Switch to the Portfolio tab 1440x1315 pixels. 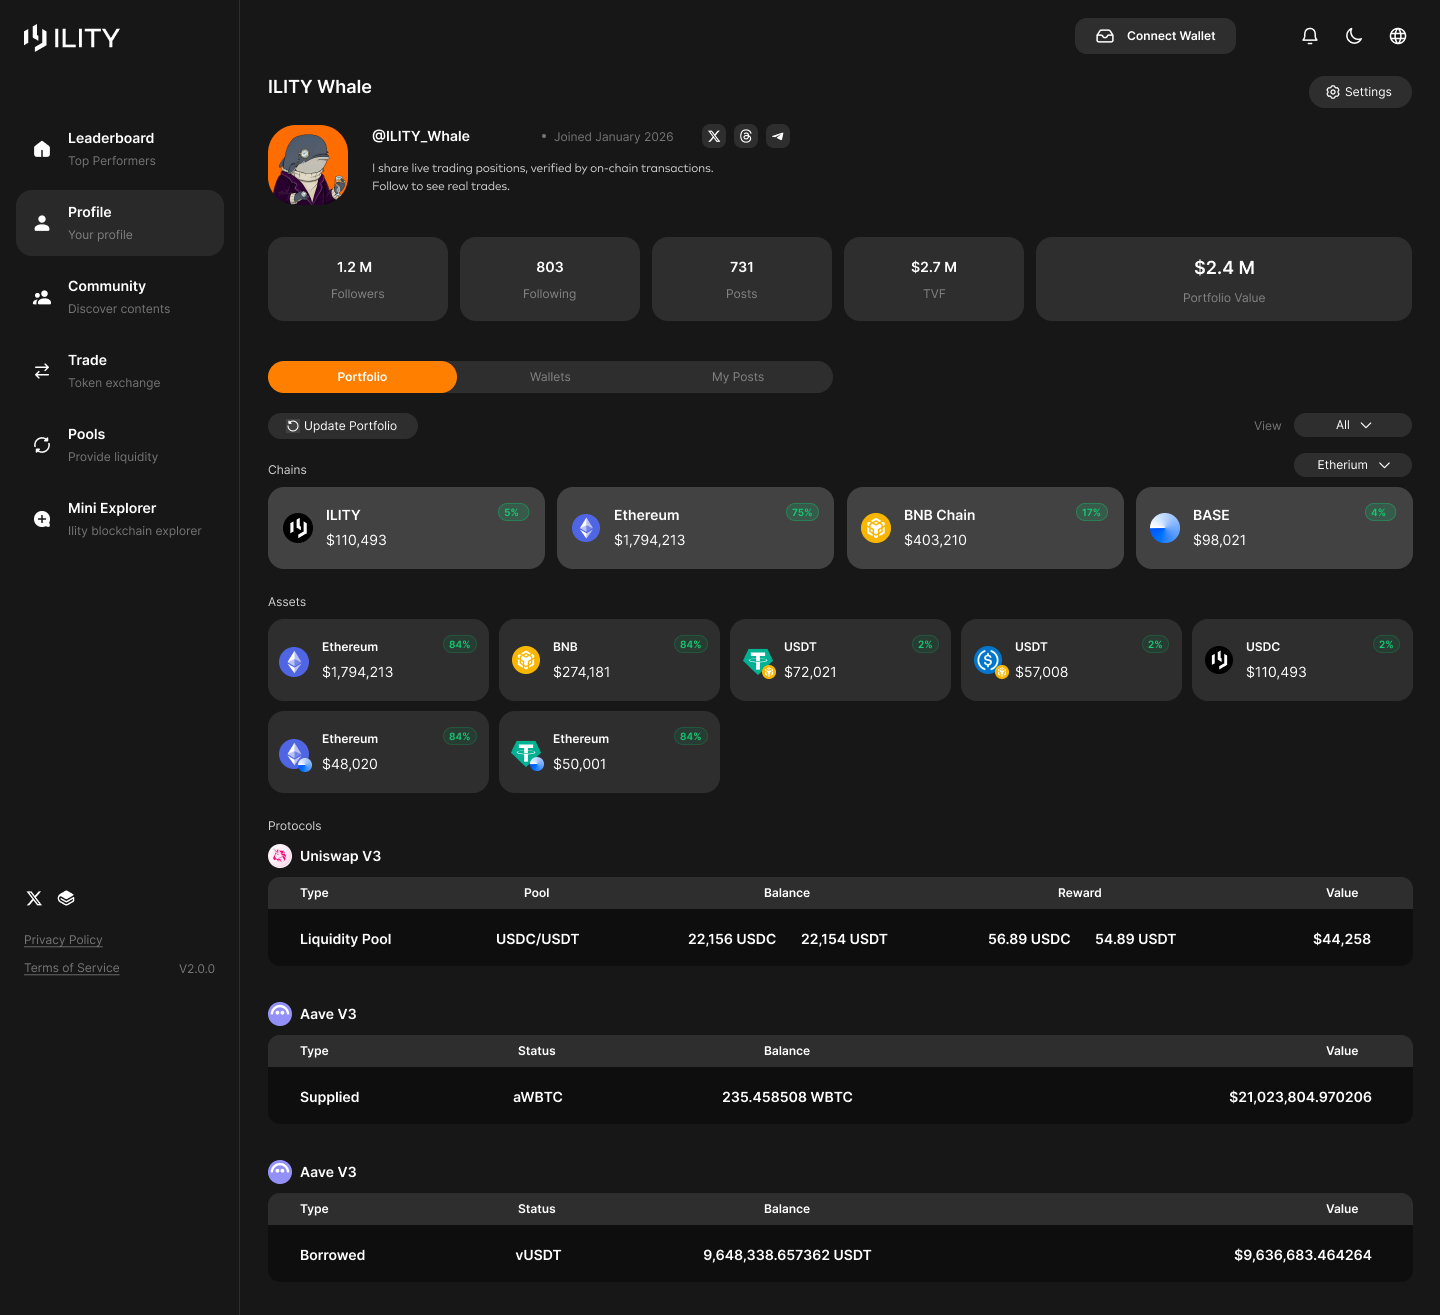362,377
